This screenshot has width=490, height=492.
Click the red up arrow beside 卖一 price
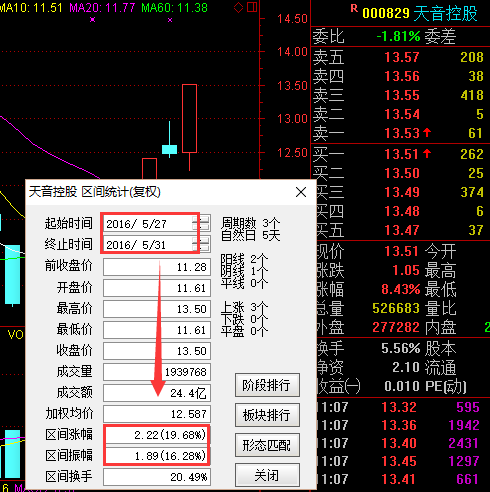427,133
